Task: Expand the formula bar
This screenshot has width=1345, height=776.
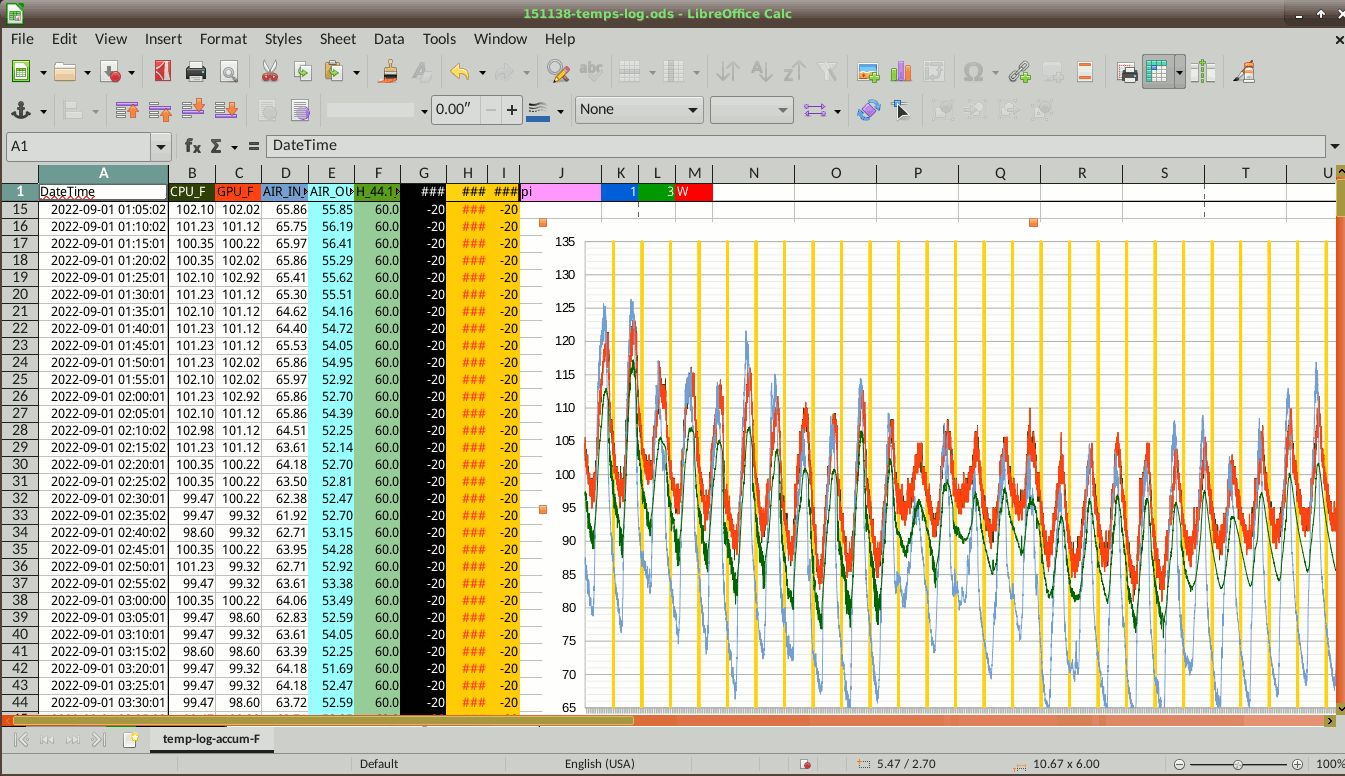Action: 1335,146
